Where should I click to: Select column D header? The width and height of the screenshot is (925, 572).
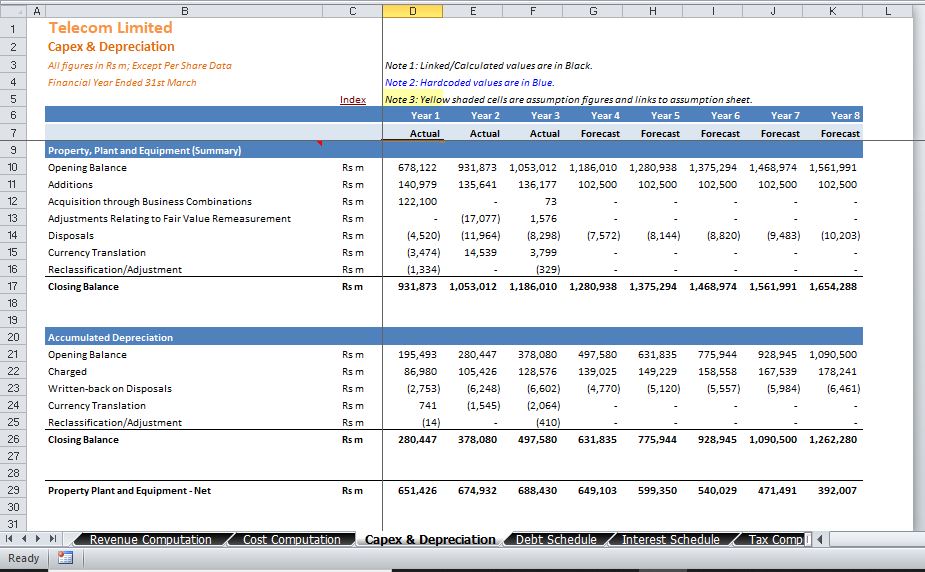pos(412,11)
